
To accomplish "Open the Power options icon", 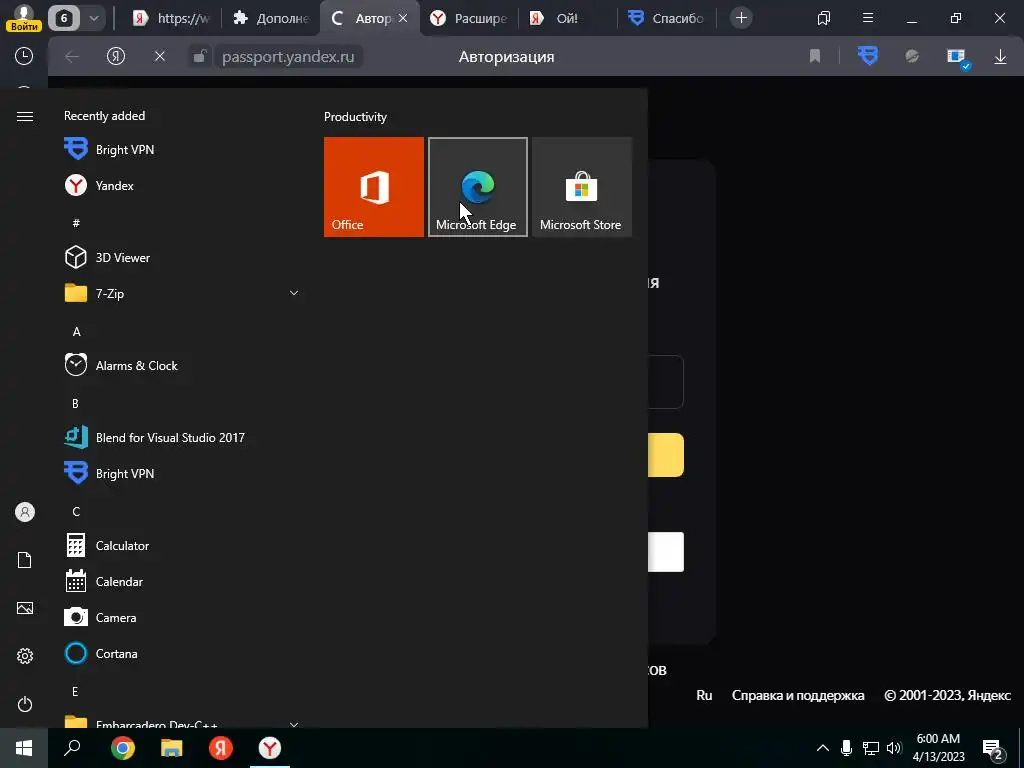I will coord(25,704).
